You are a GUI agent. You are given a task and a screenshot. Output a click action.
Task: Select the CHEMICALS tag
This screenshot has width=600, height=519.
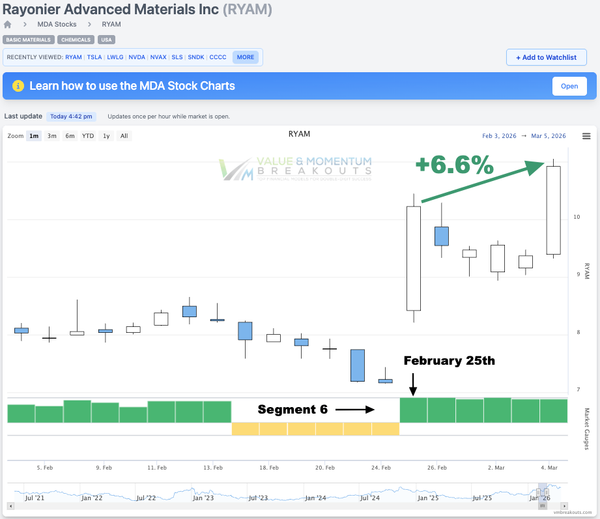76,40
